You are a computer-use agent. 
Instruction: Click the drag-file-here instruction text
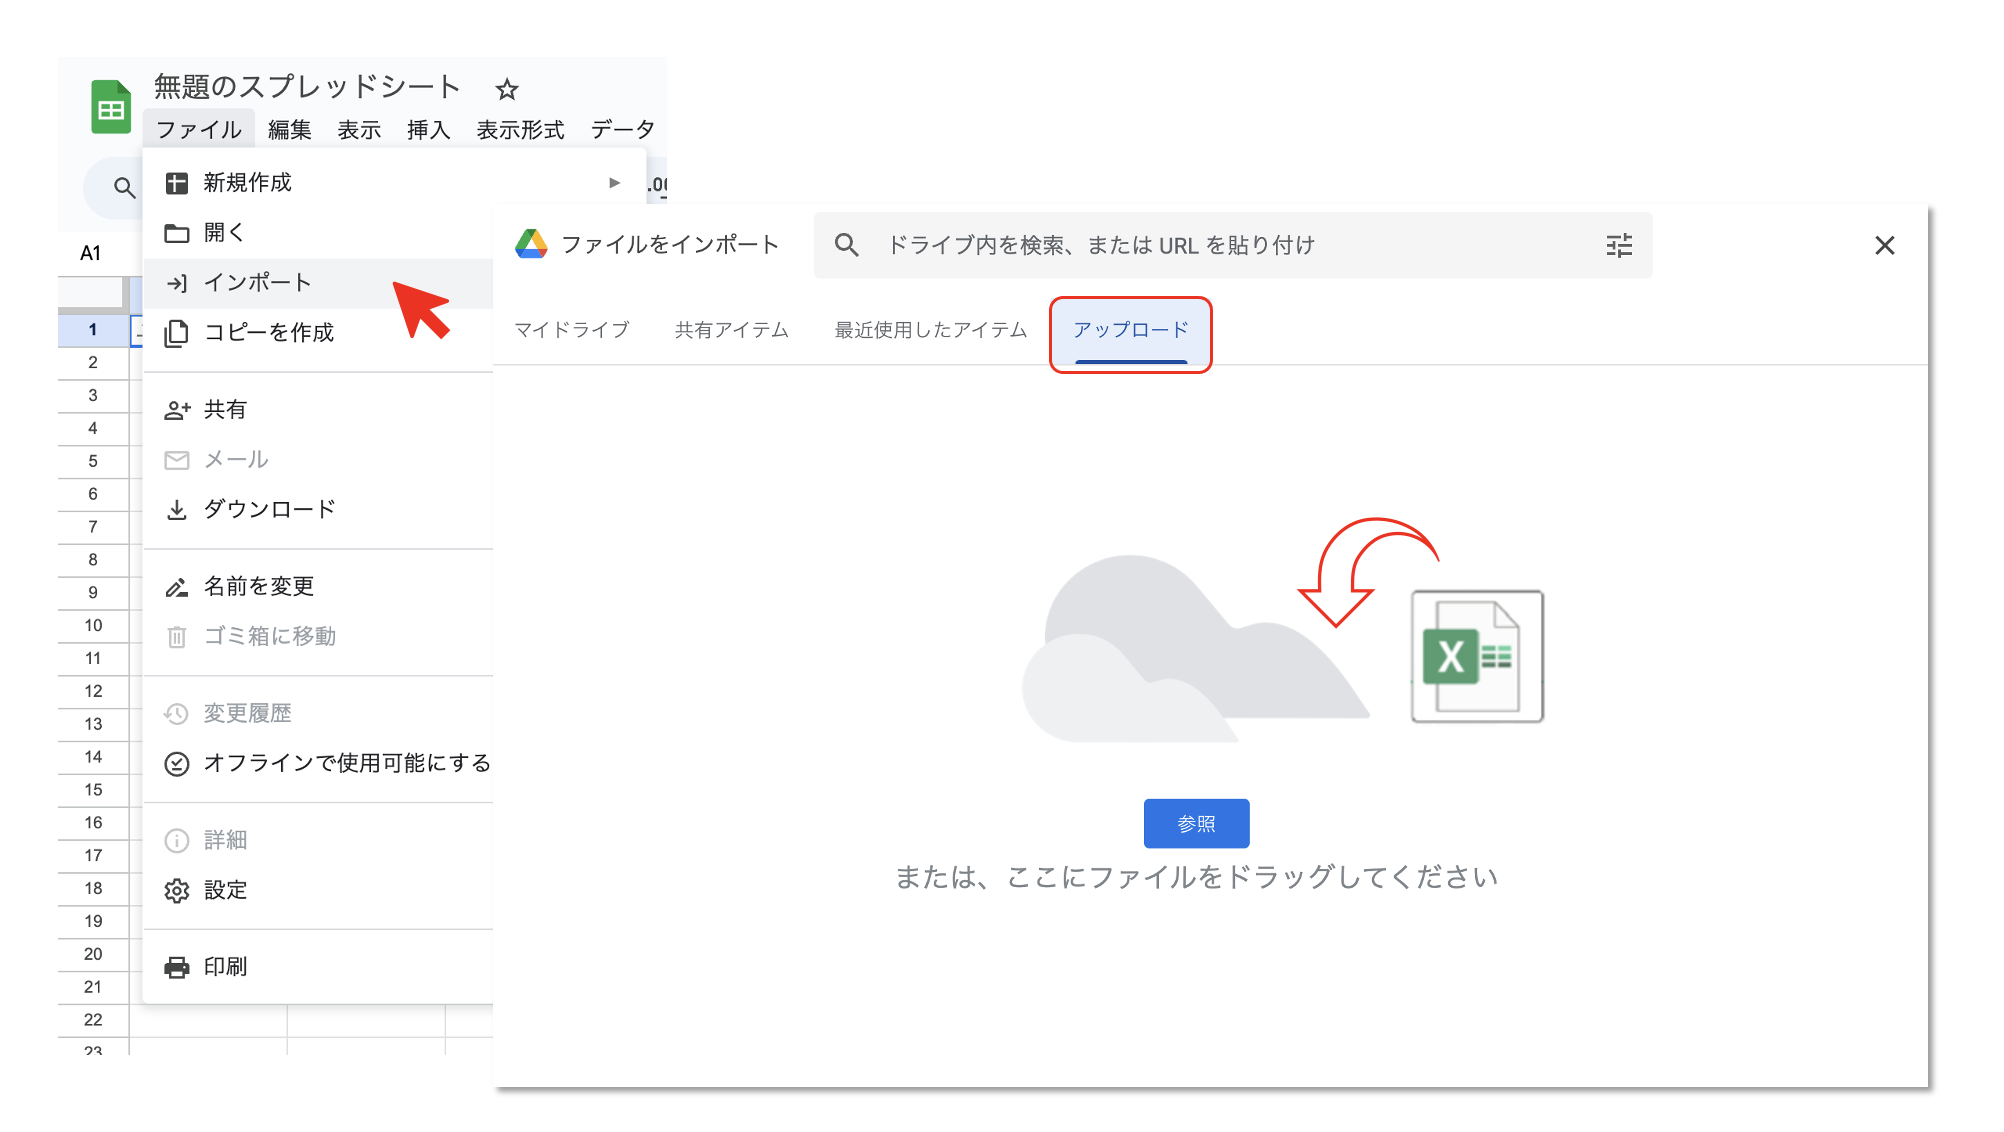[x=1196, y=877]
